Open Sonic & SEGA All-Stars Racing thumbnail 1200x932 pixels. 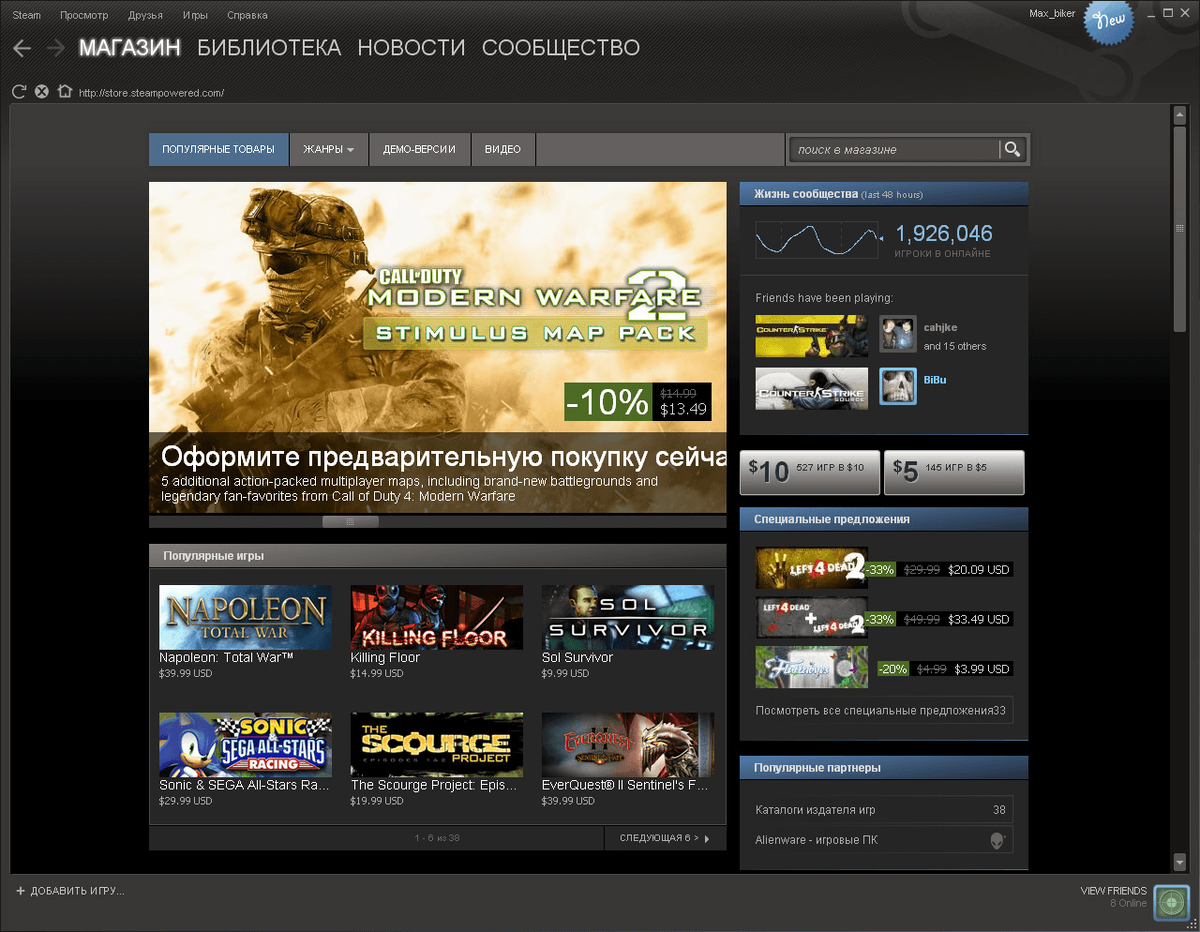click(245, 745)
